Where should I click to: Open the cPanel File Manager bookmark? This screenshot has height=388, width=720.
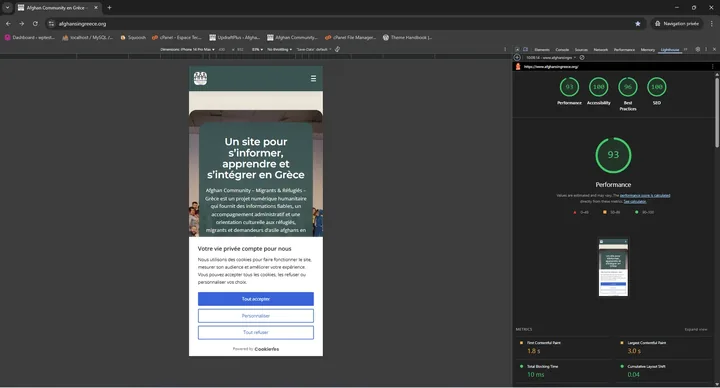[350, 38]
